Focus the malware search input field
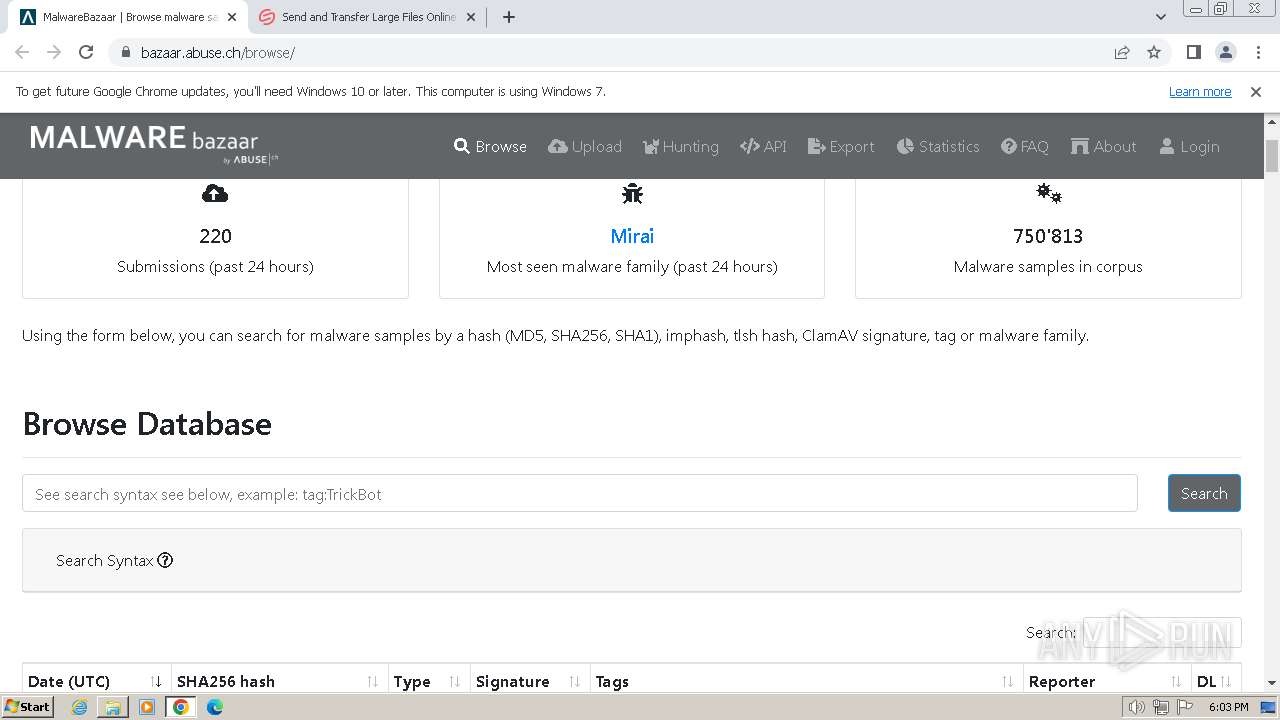The height and width of the screenshot is (720, 1280). pos(580,493)
